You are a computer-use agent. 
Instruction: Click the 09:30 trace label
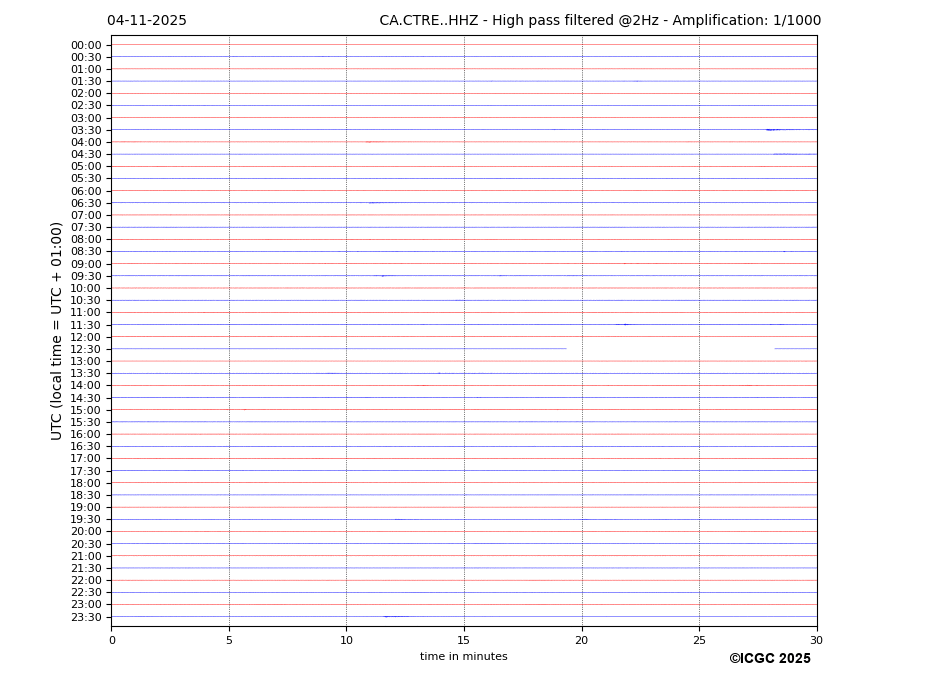coord(86,276)
